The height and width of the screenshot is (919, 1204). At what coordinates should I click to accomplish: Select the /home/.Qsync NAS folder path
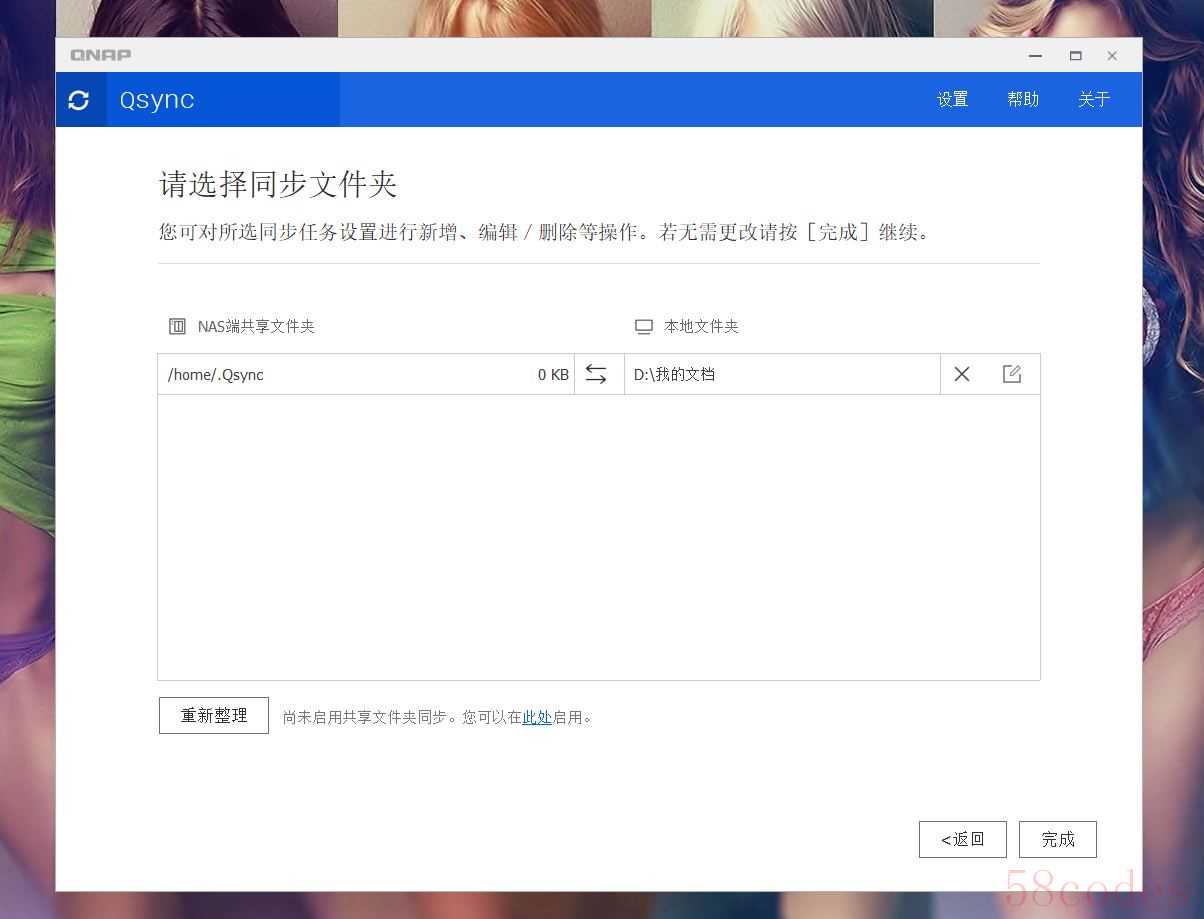pyautogui.click(x=216, y=375)
